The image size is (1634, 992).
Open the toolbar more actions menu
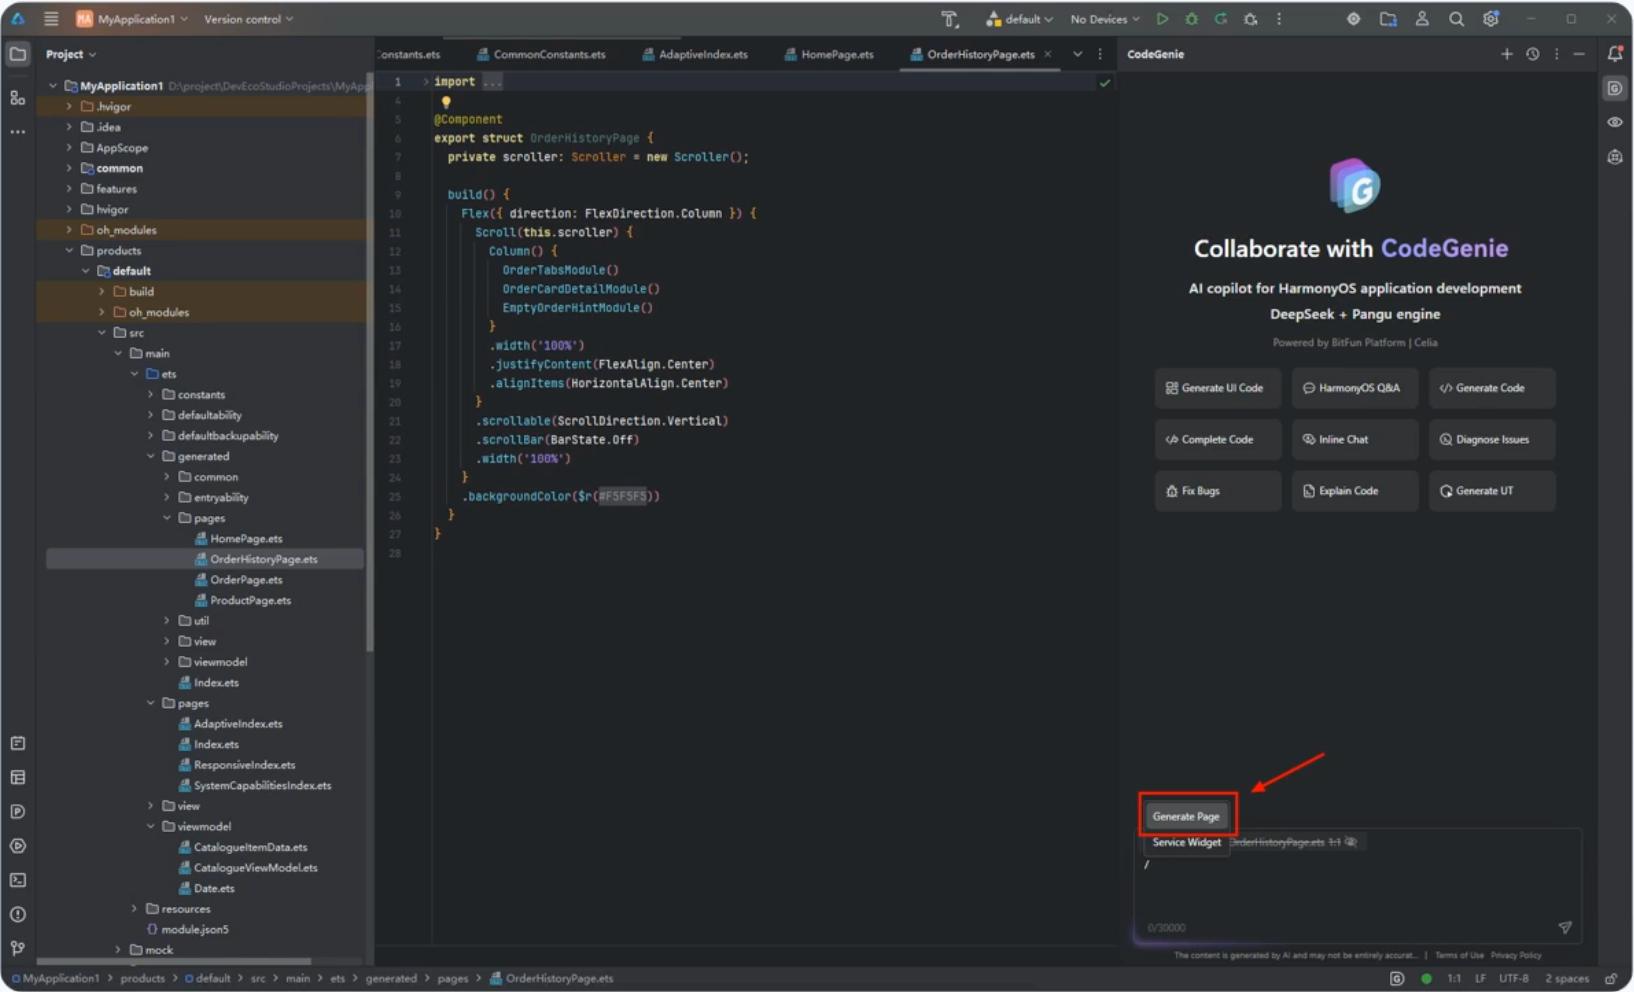point(1279,19)
